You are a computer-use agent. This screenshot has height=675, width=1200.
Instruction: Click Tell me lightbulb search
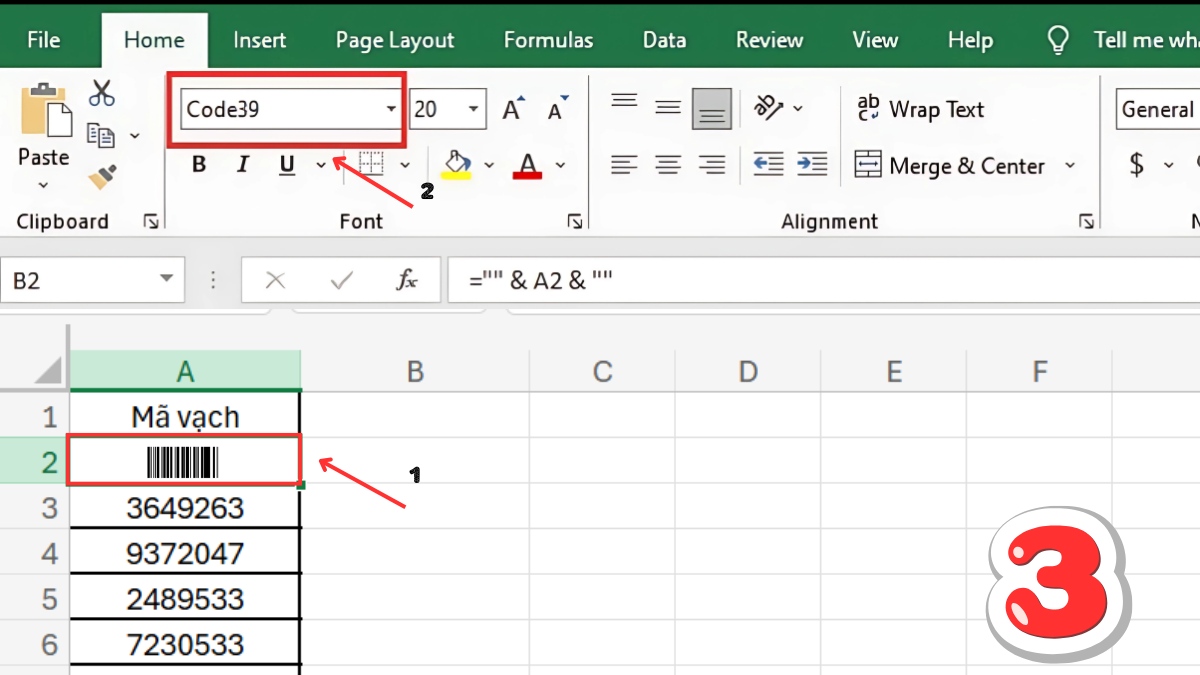tap(1057, 40)
